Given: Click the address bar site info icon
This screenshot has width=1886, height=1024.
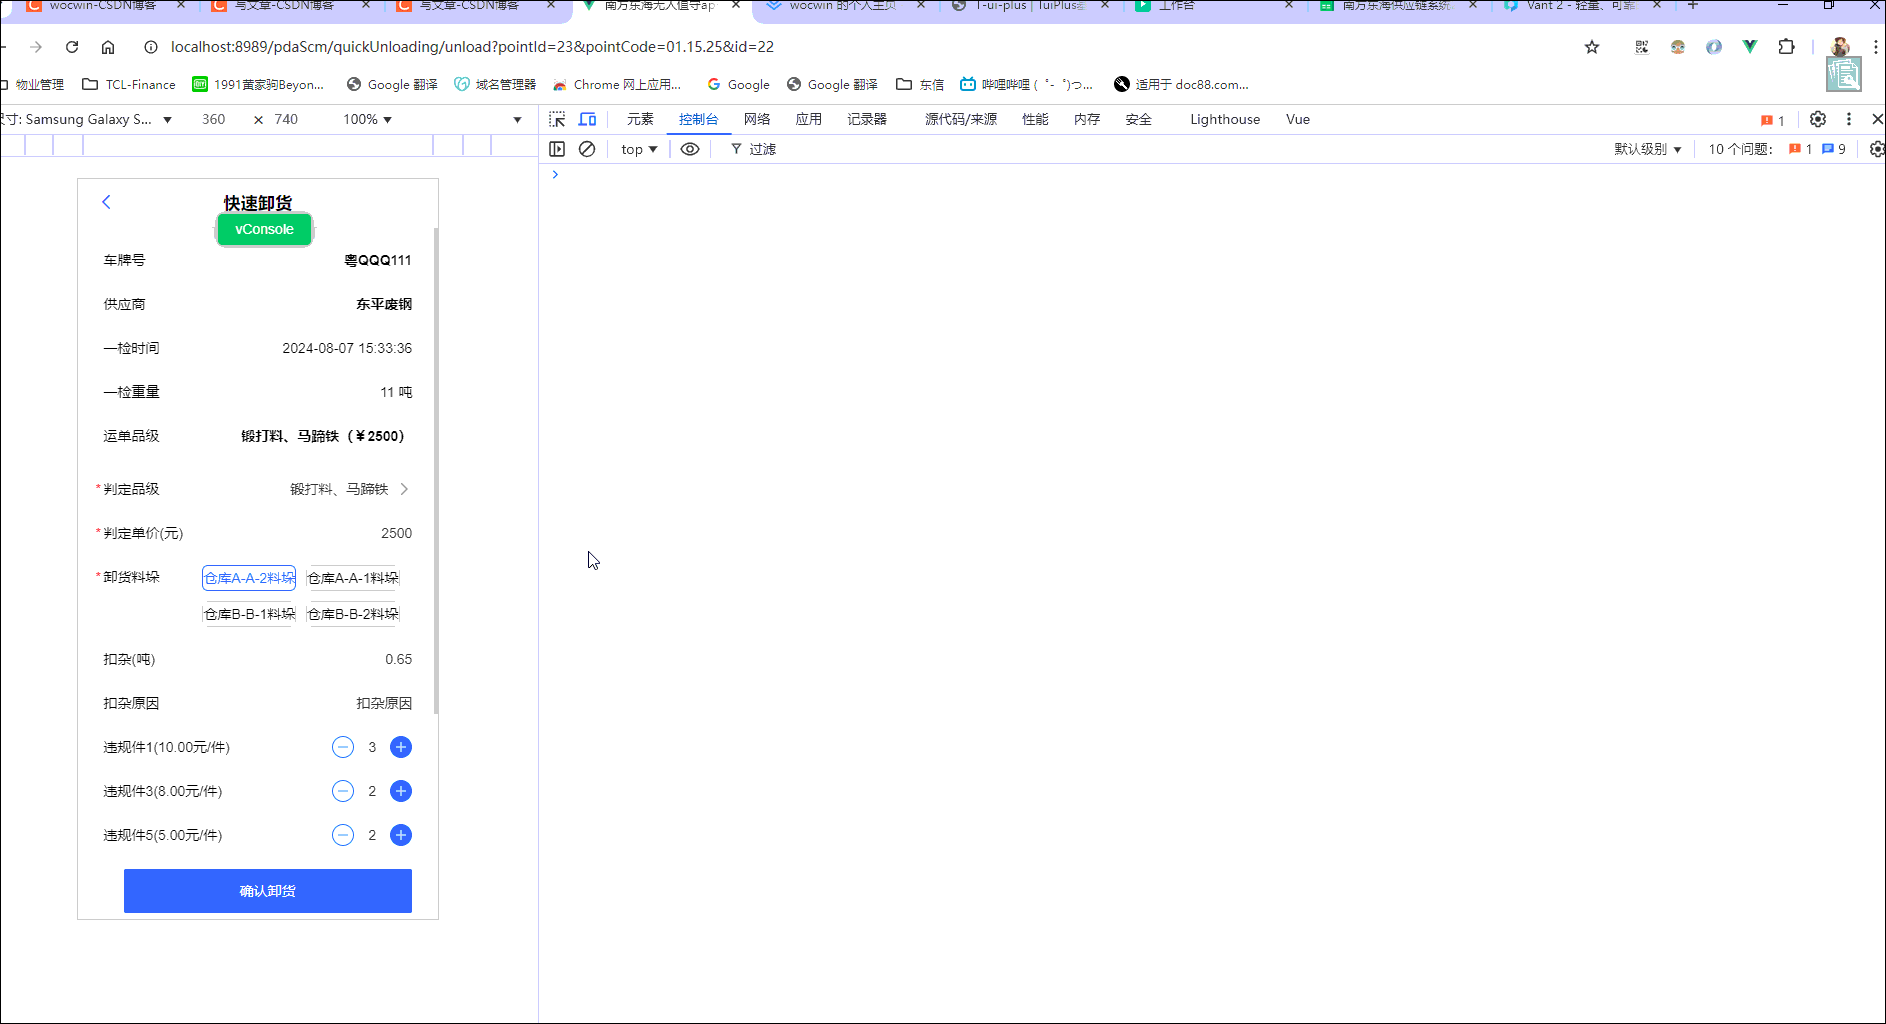Looking at the screenshot, I should coord(151,47).
